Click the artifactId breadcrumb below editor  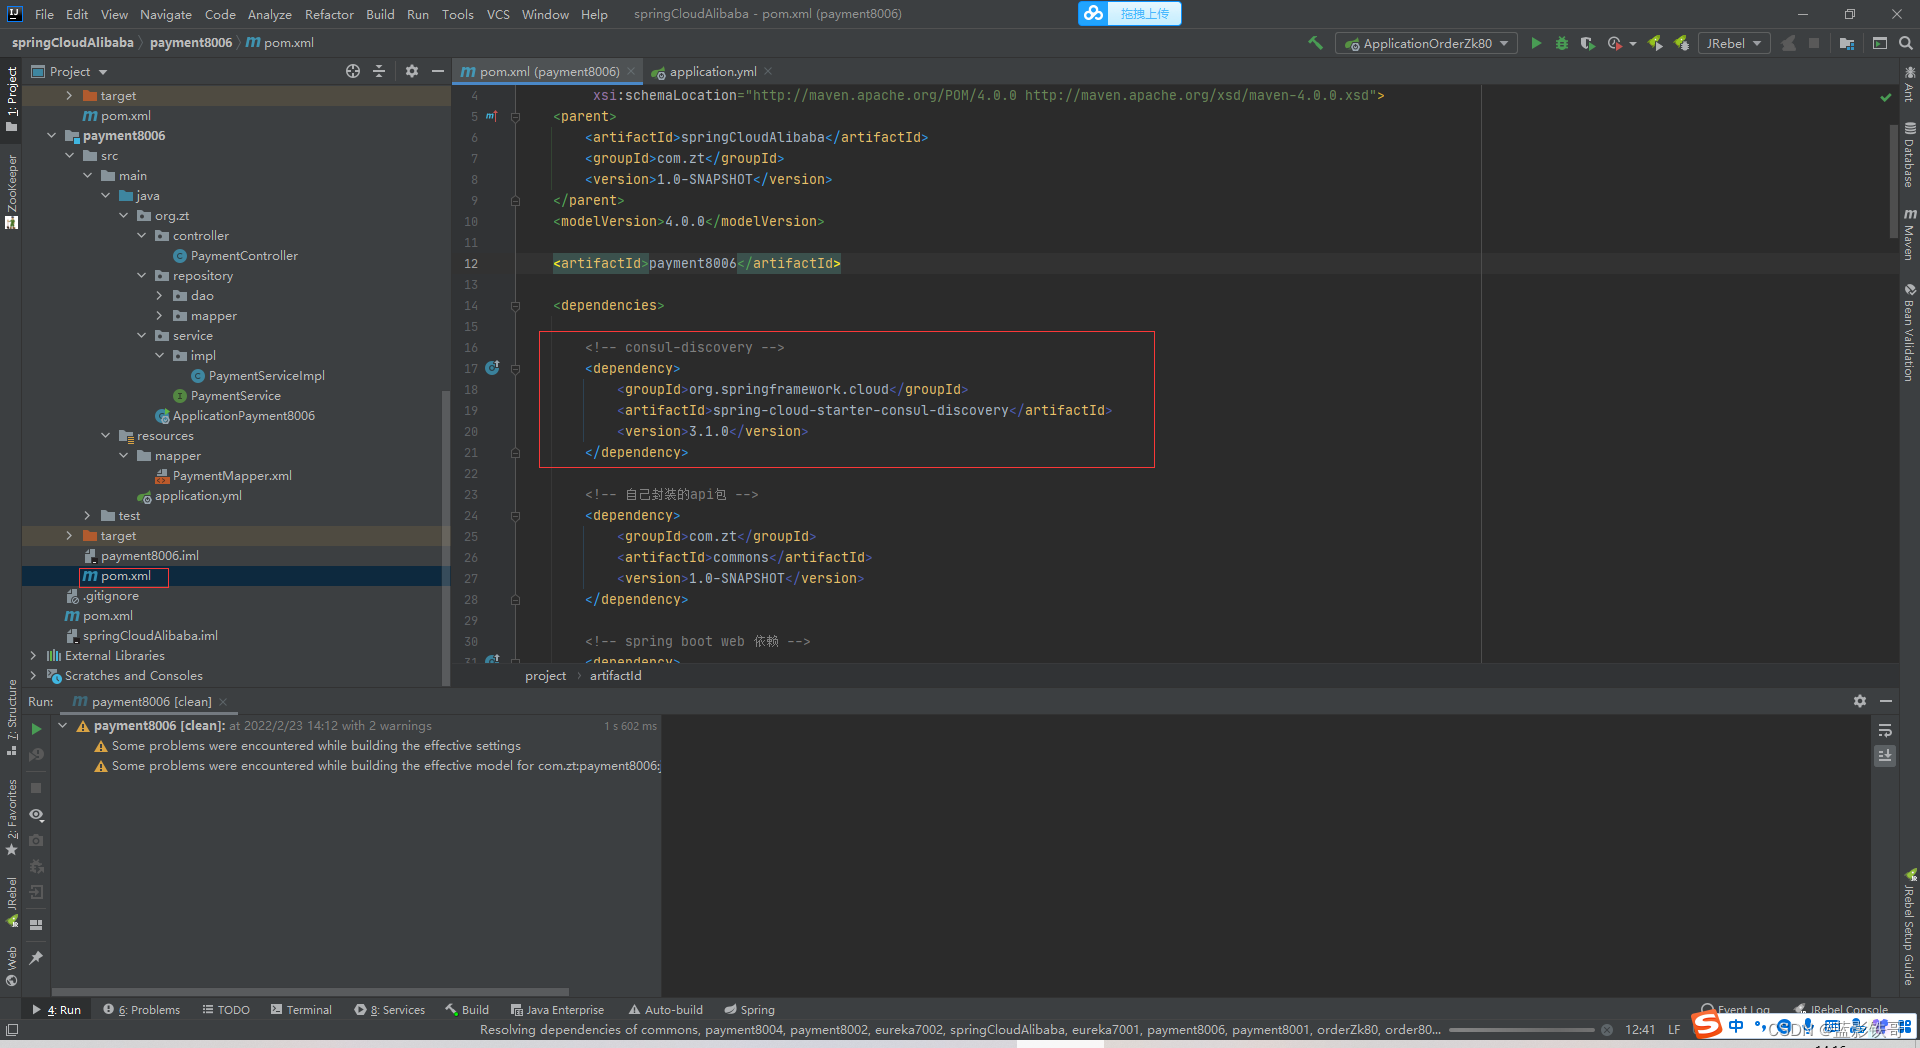click(615, 675)
